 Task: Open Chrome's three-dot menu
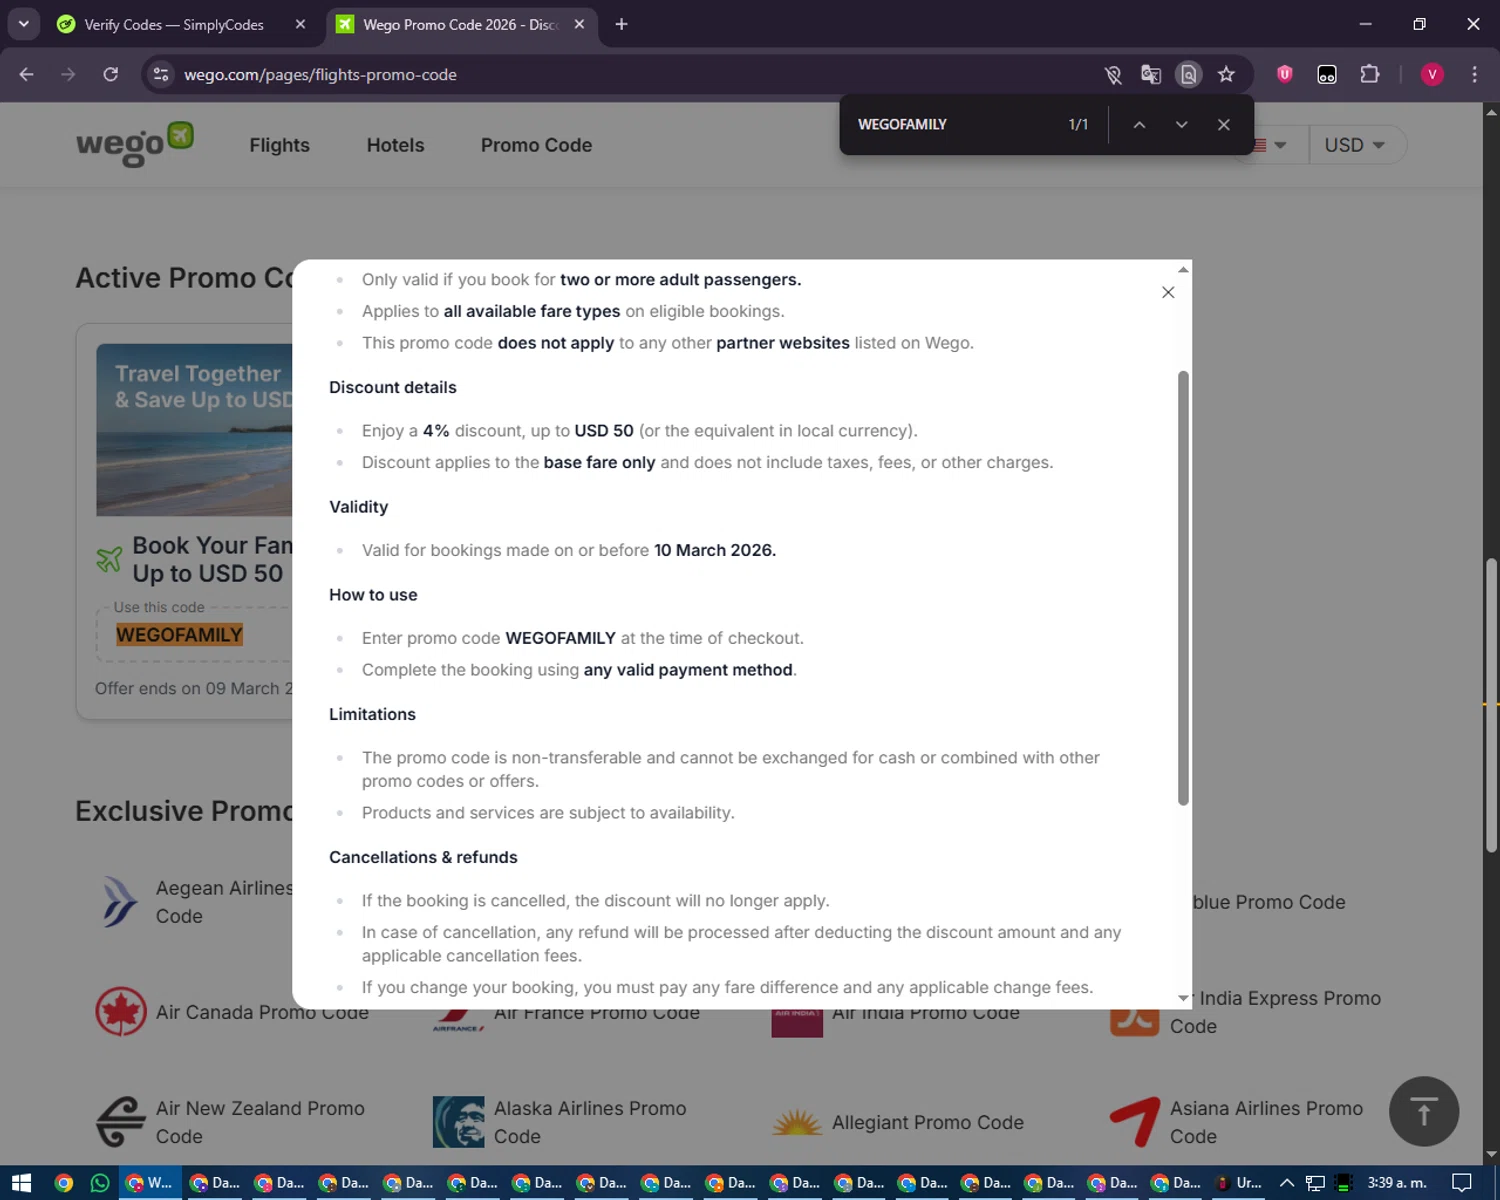pyautogui.click(x=1474, y=74)
